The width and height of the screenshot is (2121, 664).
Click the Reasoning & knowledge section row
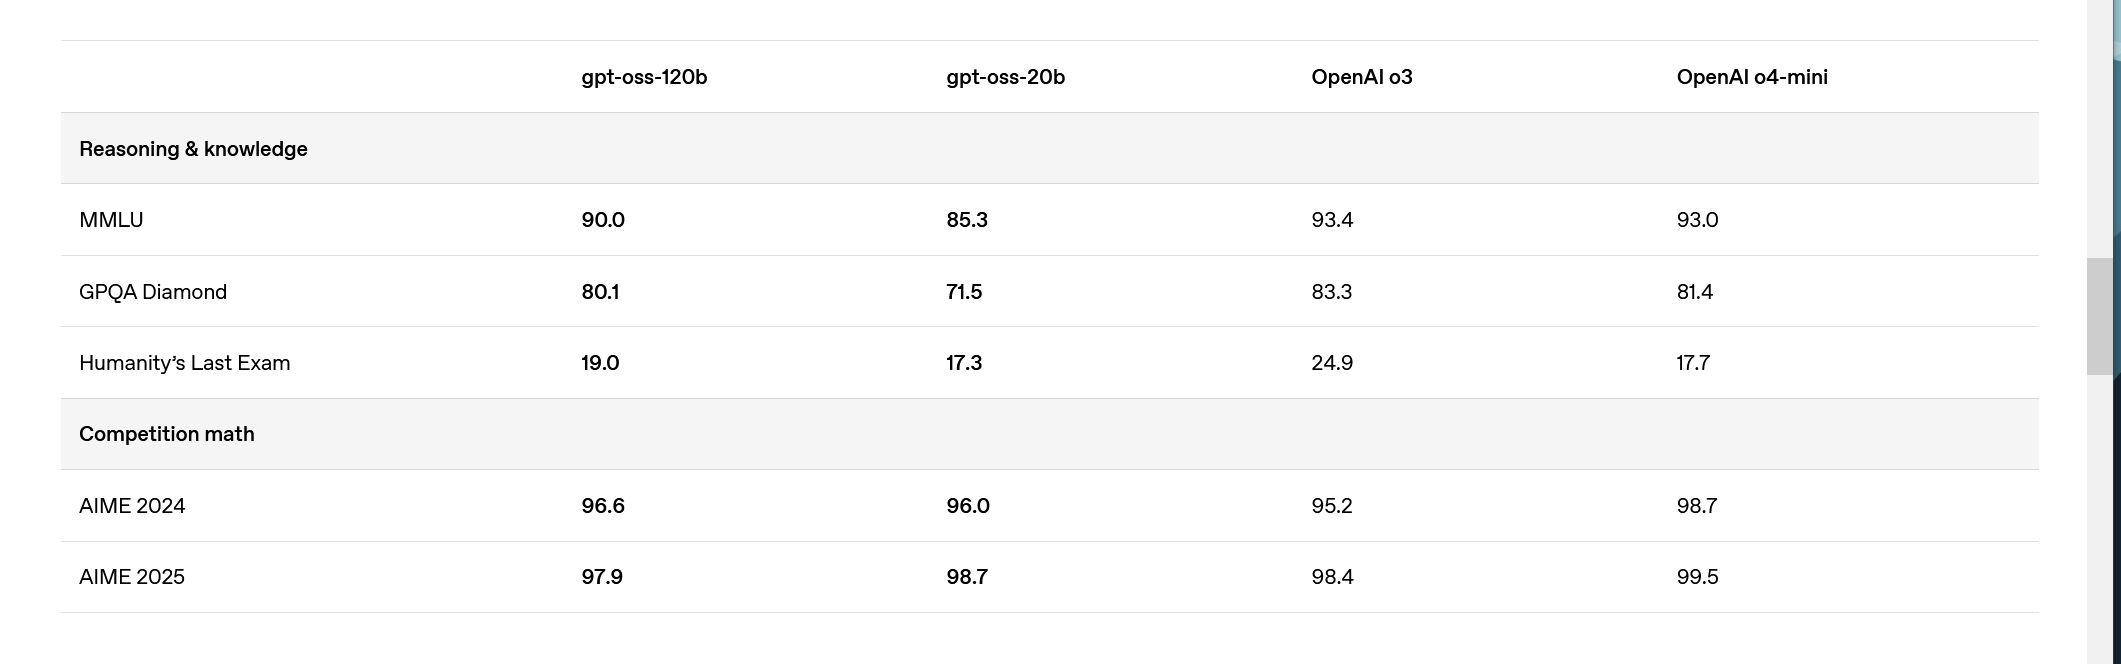click(x=1050, y=148)
